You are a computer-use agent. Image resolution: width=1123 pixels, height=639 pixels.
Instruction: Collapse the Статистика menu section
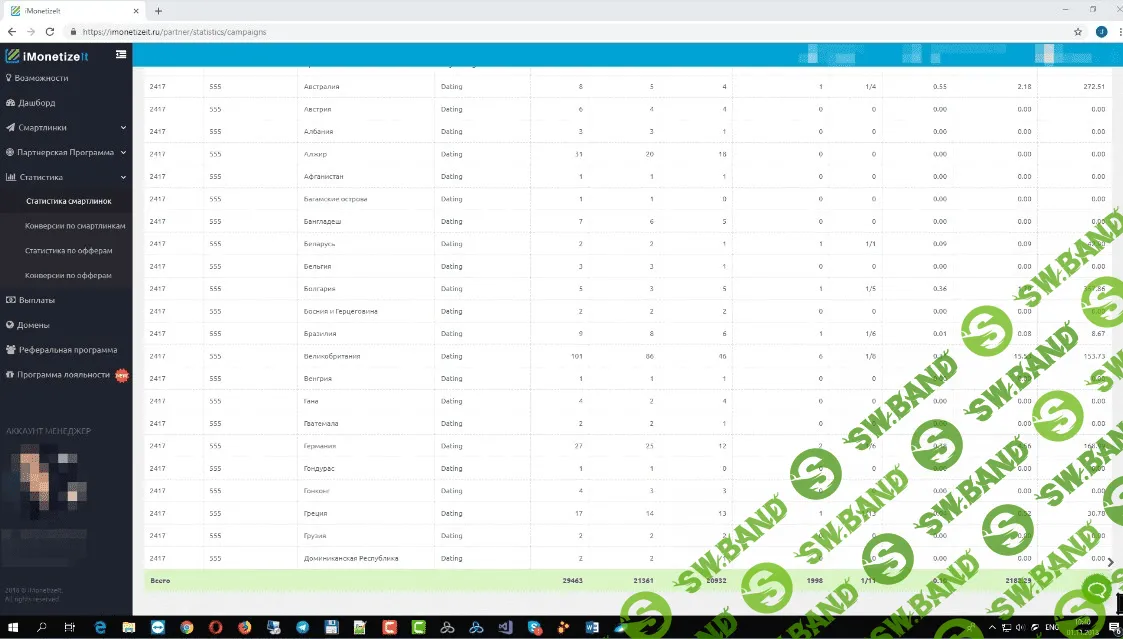point(66,177)
